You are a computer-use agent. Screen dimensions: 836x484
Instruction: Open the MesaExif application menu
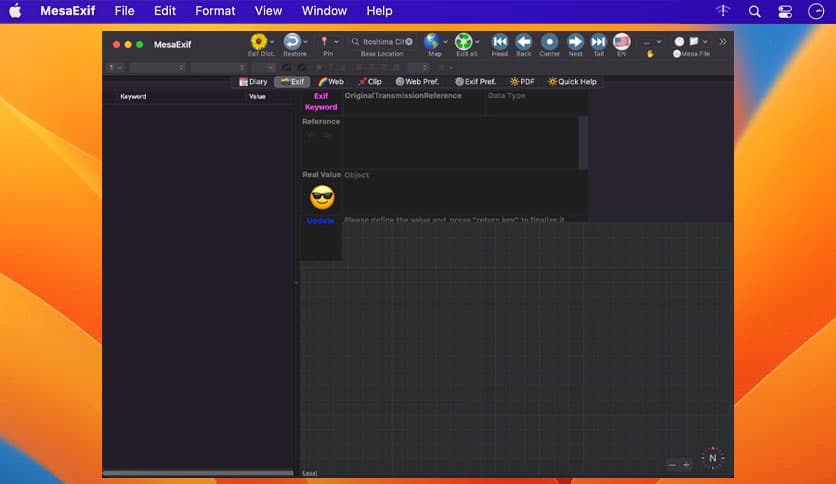tap(68, 11)
